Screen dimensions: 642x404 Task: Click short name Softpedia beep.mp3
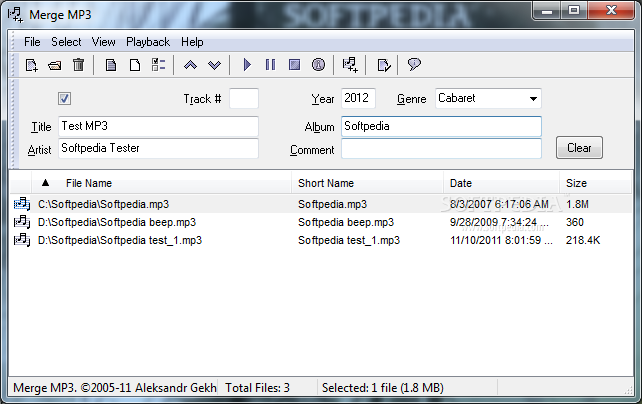(346, 222)
